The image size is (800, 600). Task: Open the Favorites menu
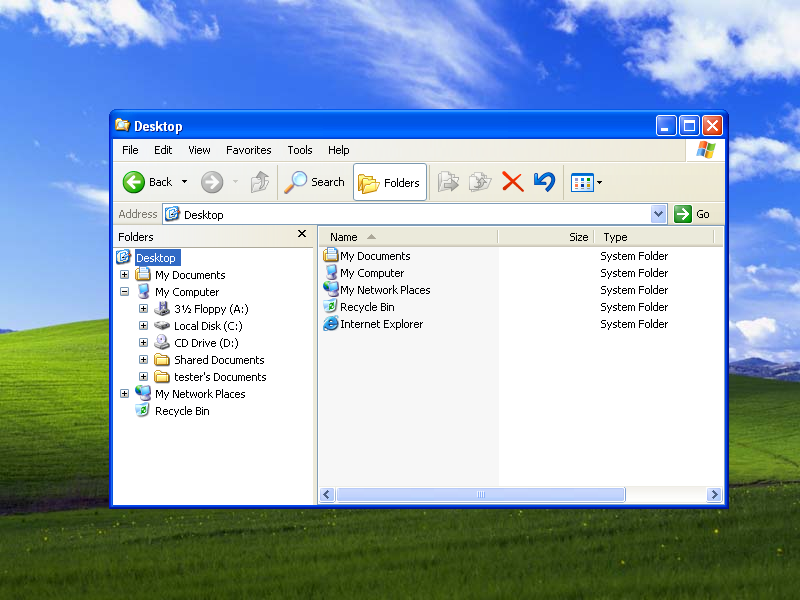[248, 150]
